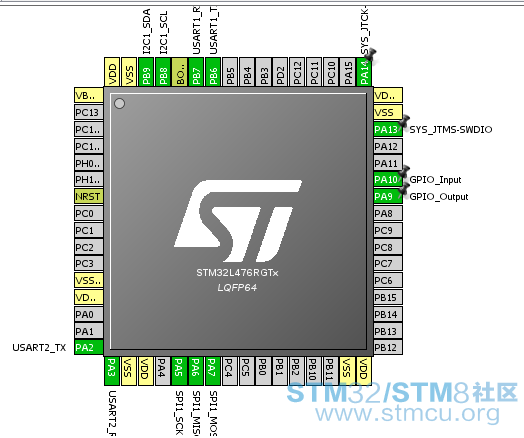
Task: Click the PB11 pin
Action: (331, 371)
